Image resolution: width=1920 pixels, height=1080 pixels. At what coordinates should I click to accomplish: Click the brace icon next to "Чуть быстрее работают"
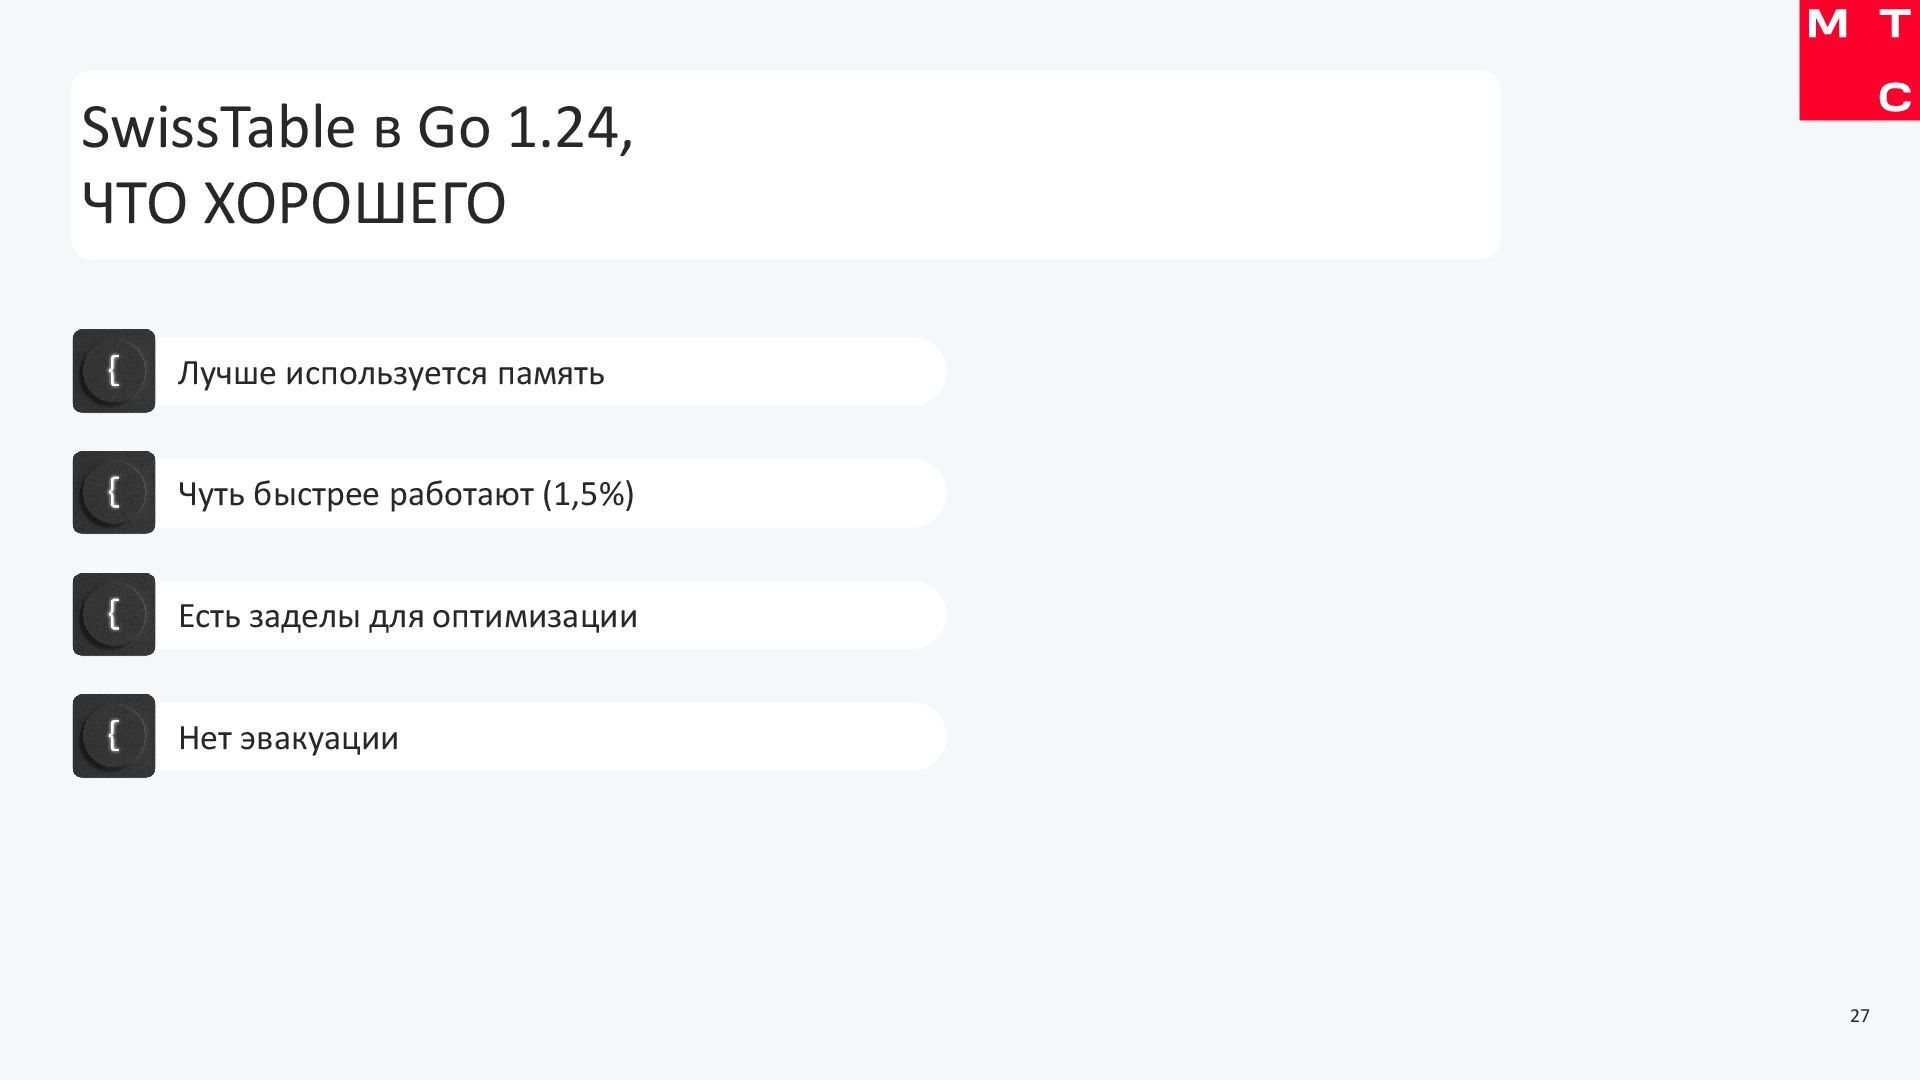coord(113,492)
